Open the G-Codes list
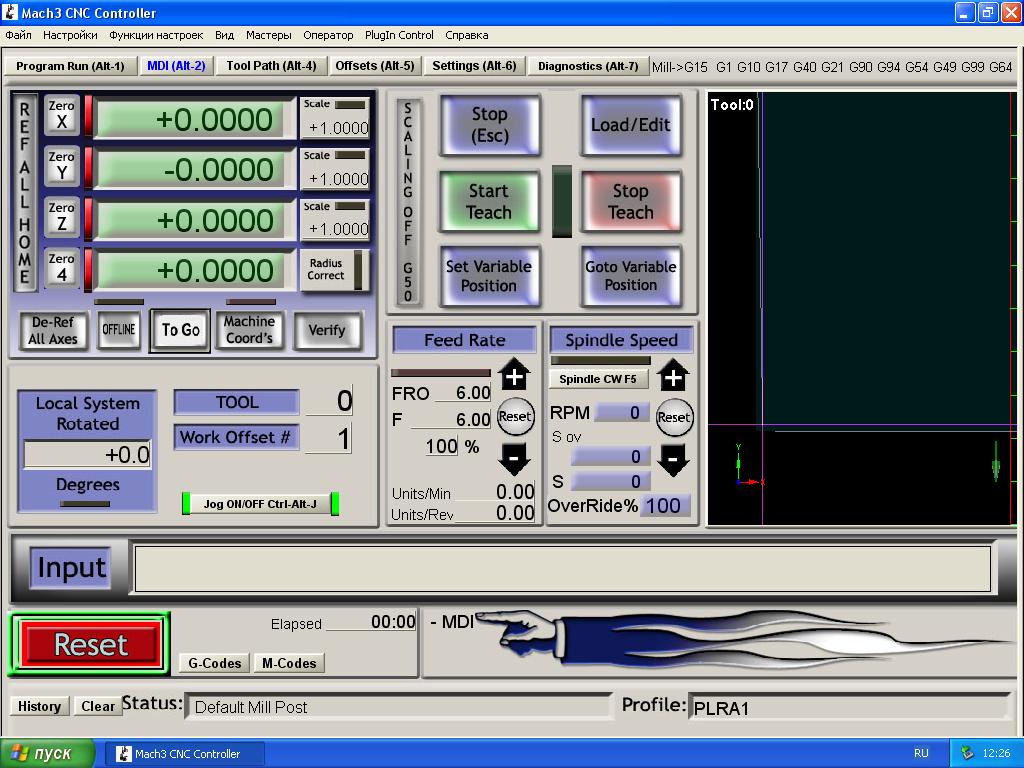 pos(214,663)
